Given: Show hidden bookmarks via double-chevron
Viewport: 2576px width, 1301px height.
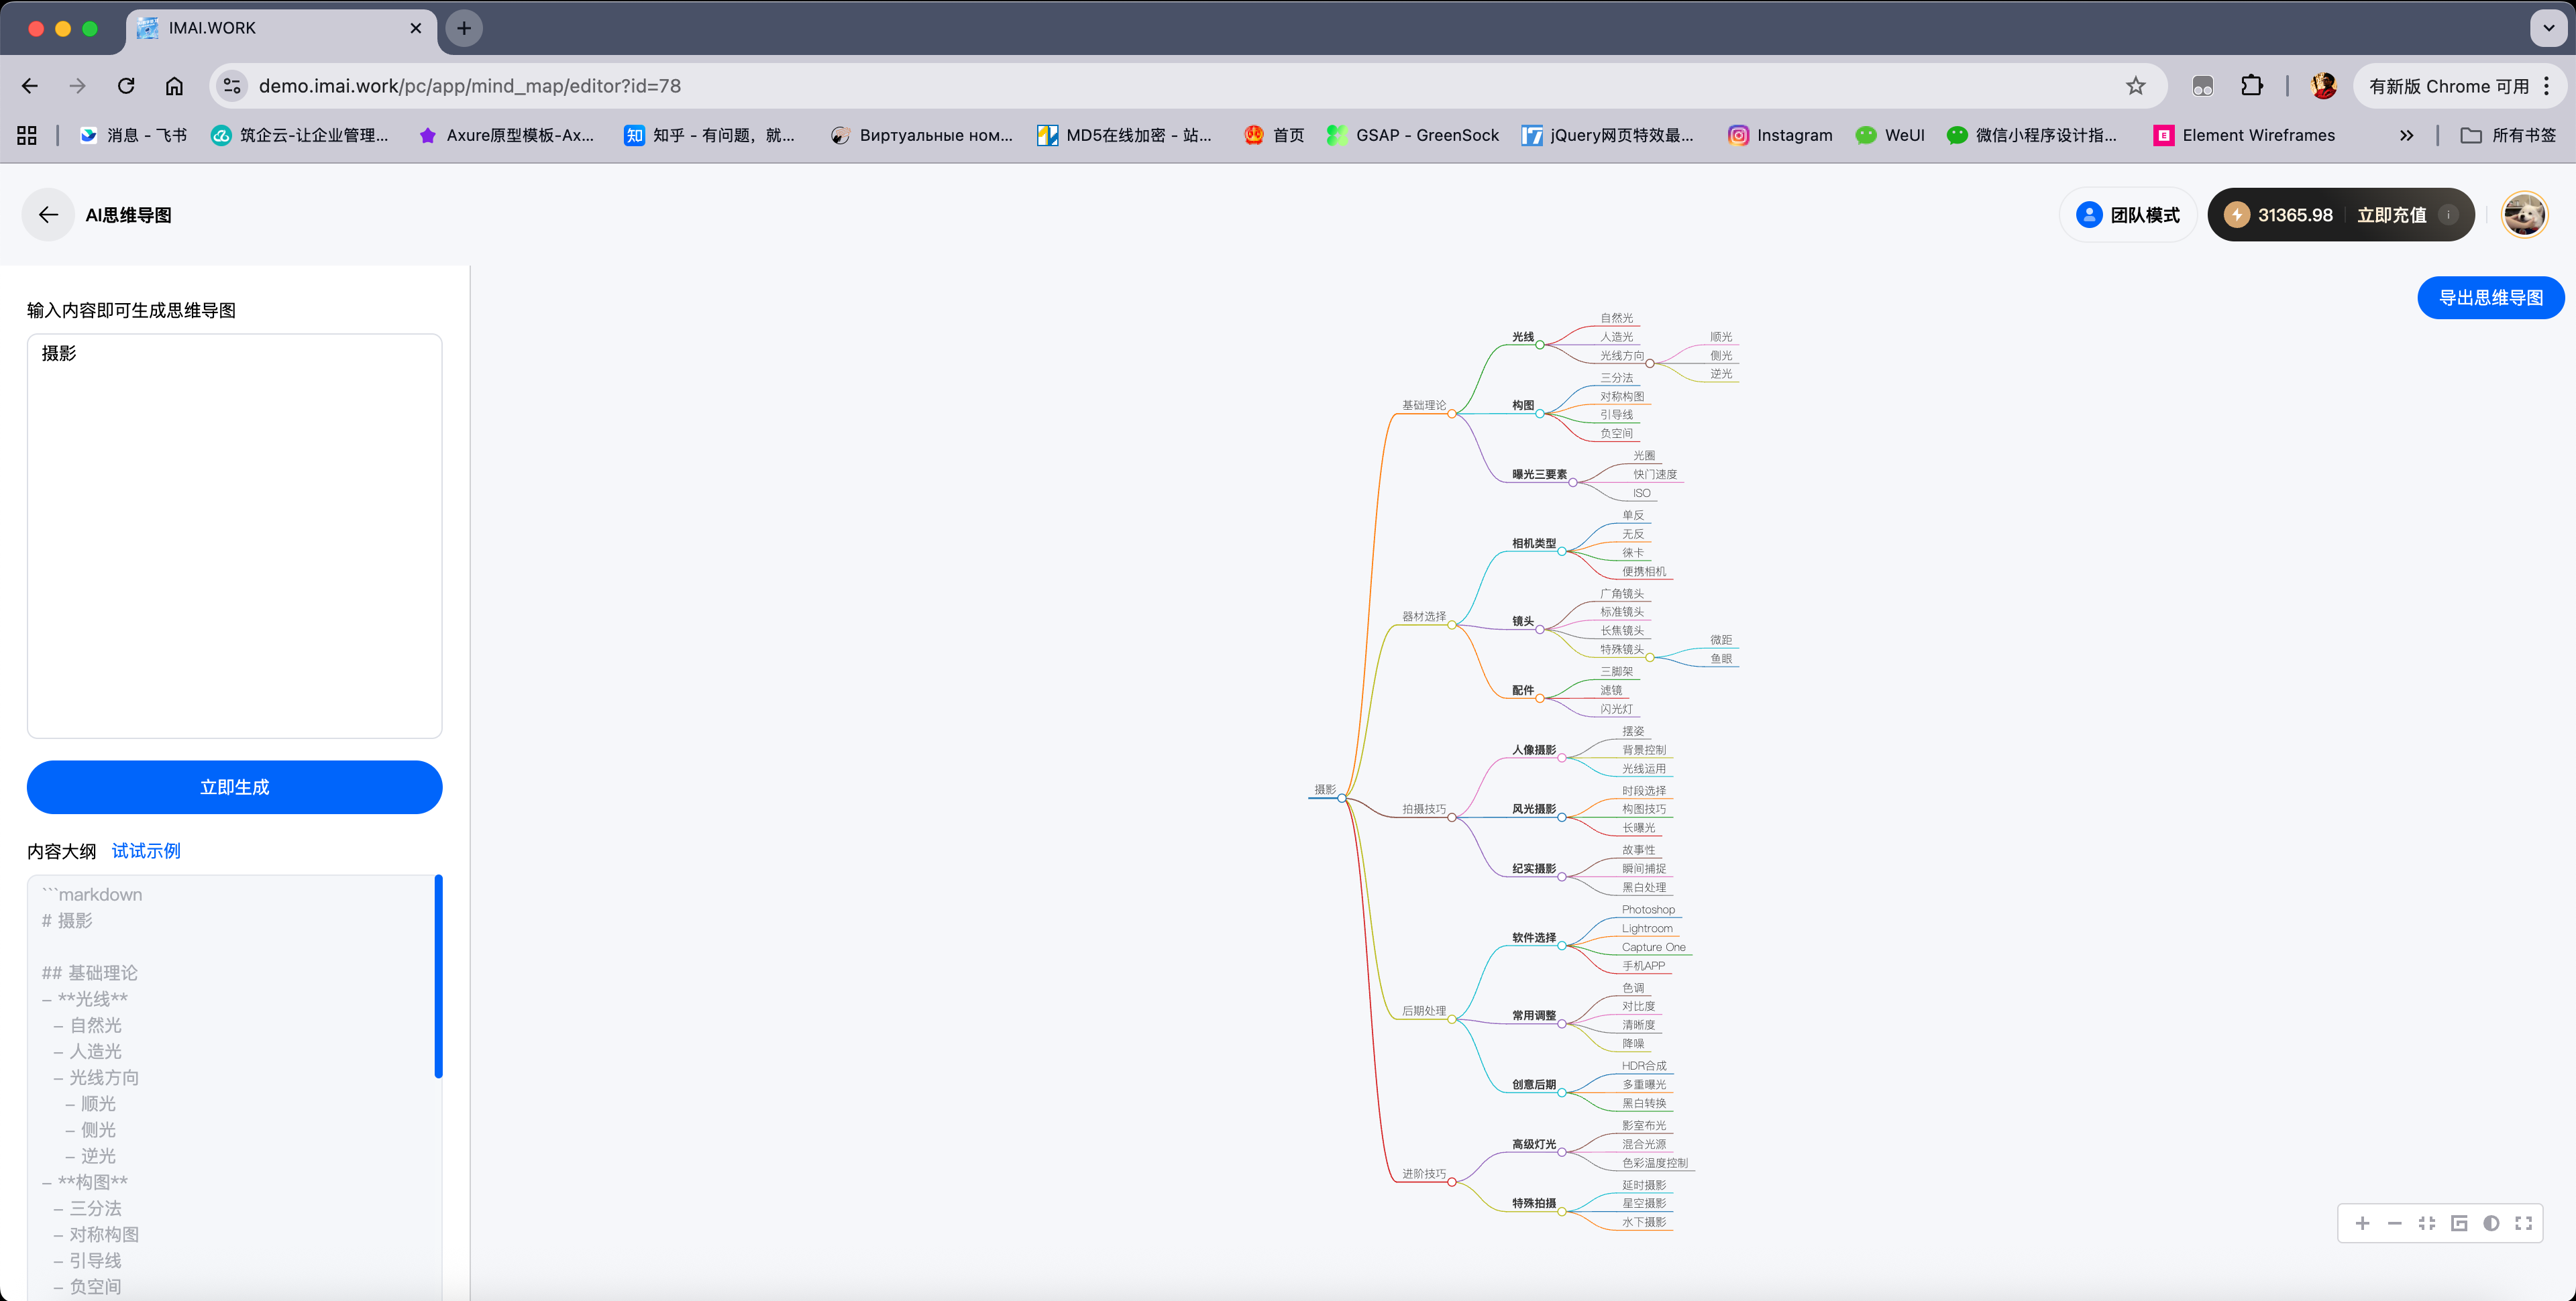Looking at the screenshot, I should coord(2406,135).
